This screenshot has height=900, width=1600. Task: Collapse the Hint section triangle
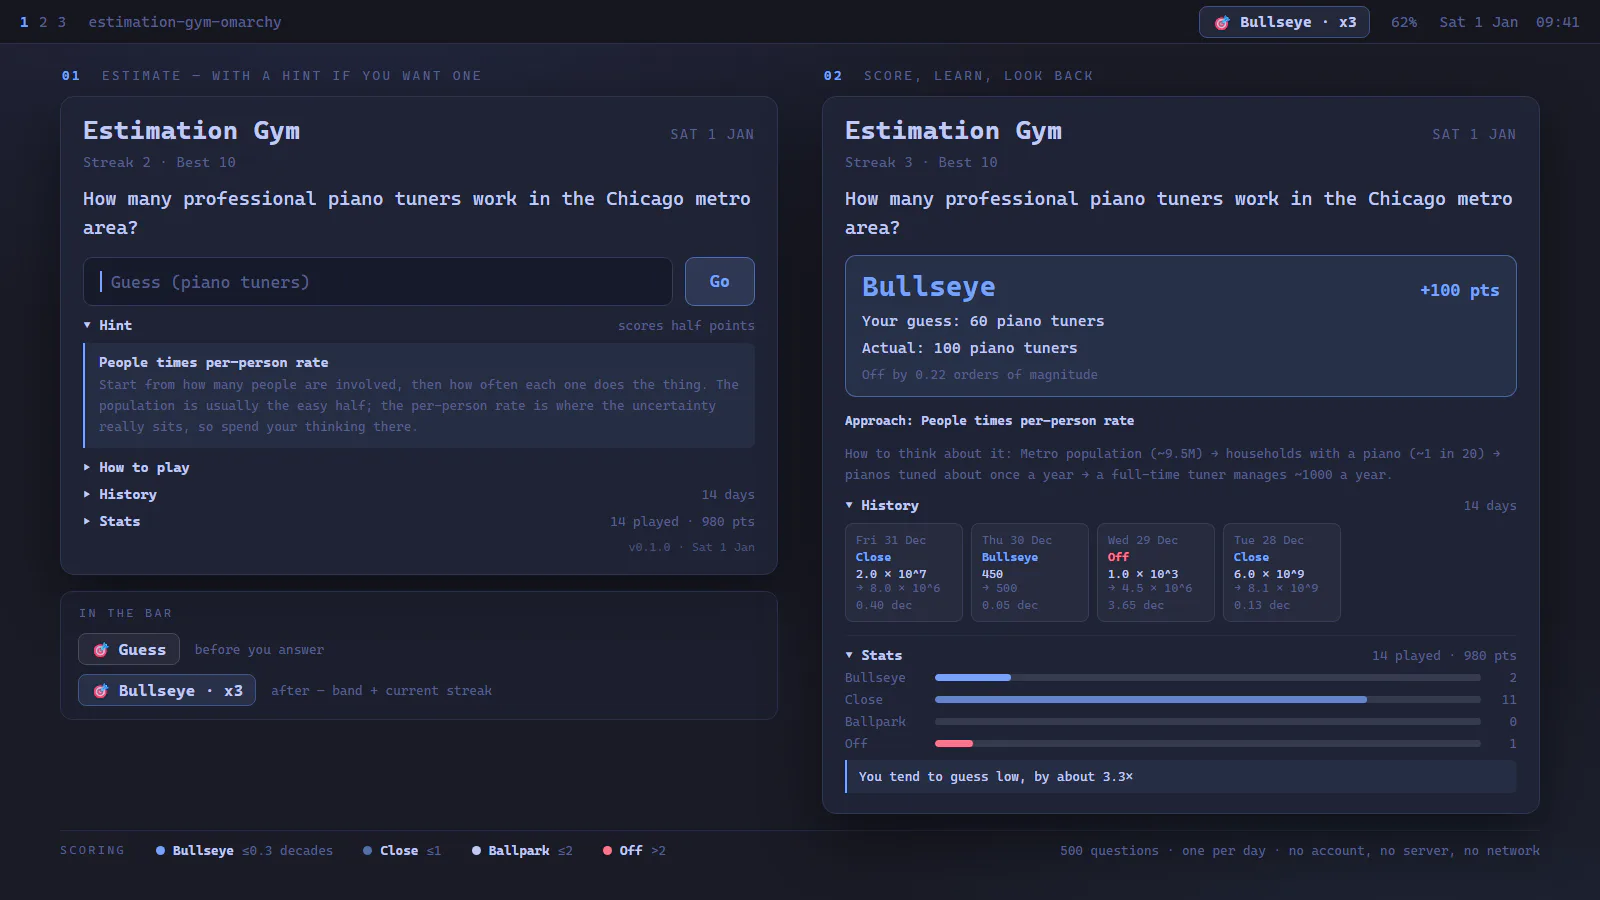[x=87, y=325]
